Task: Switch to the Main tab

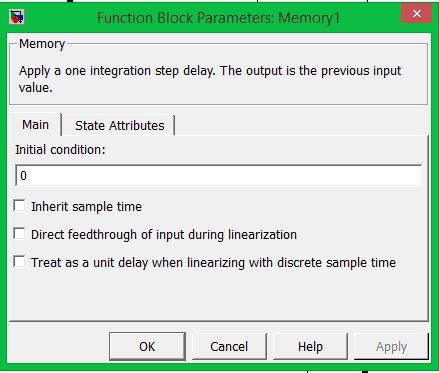Action: 35,125
